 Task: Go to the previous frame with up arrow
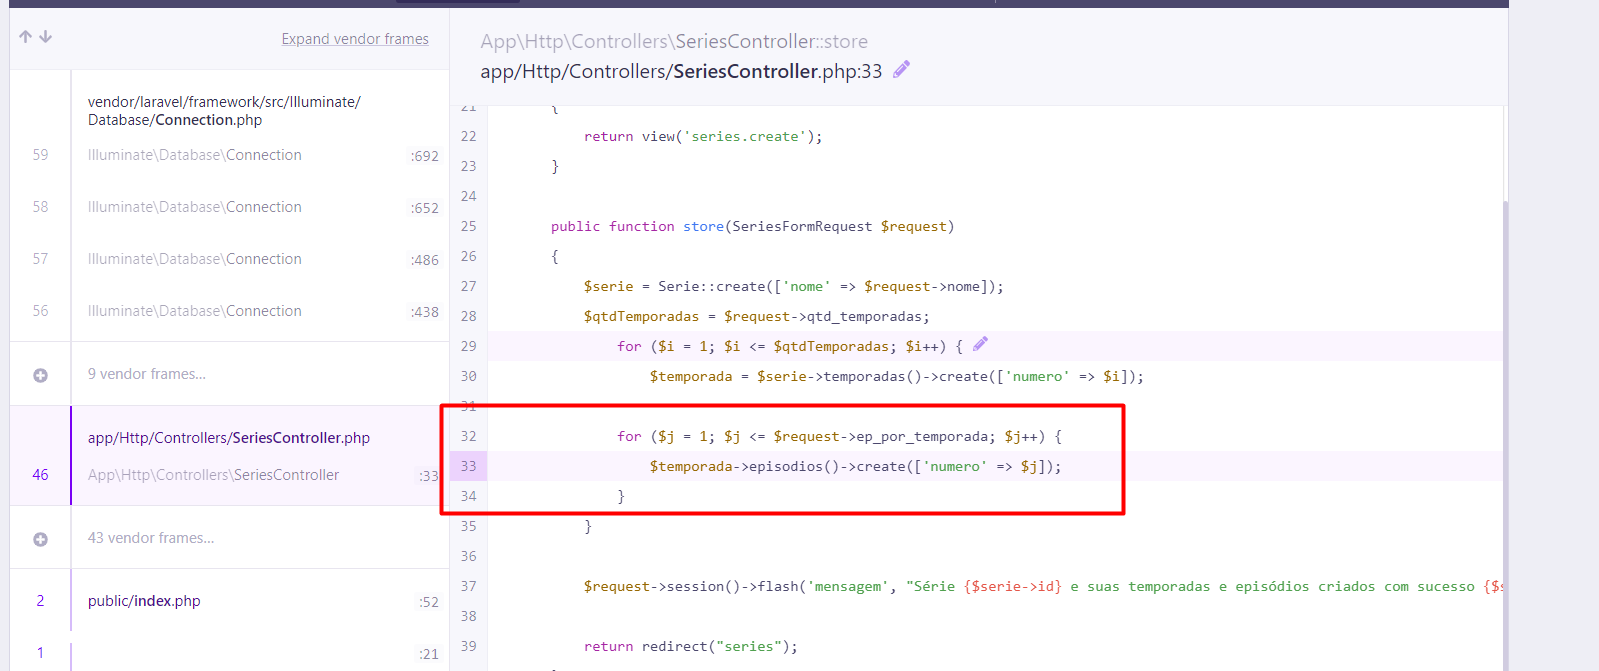tap(26, 37)
